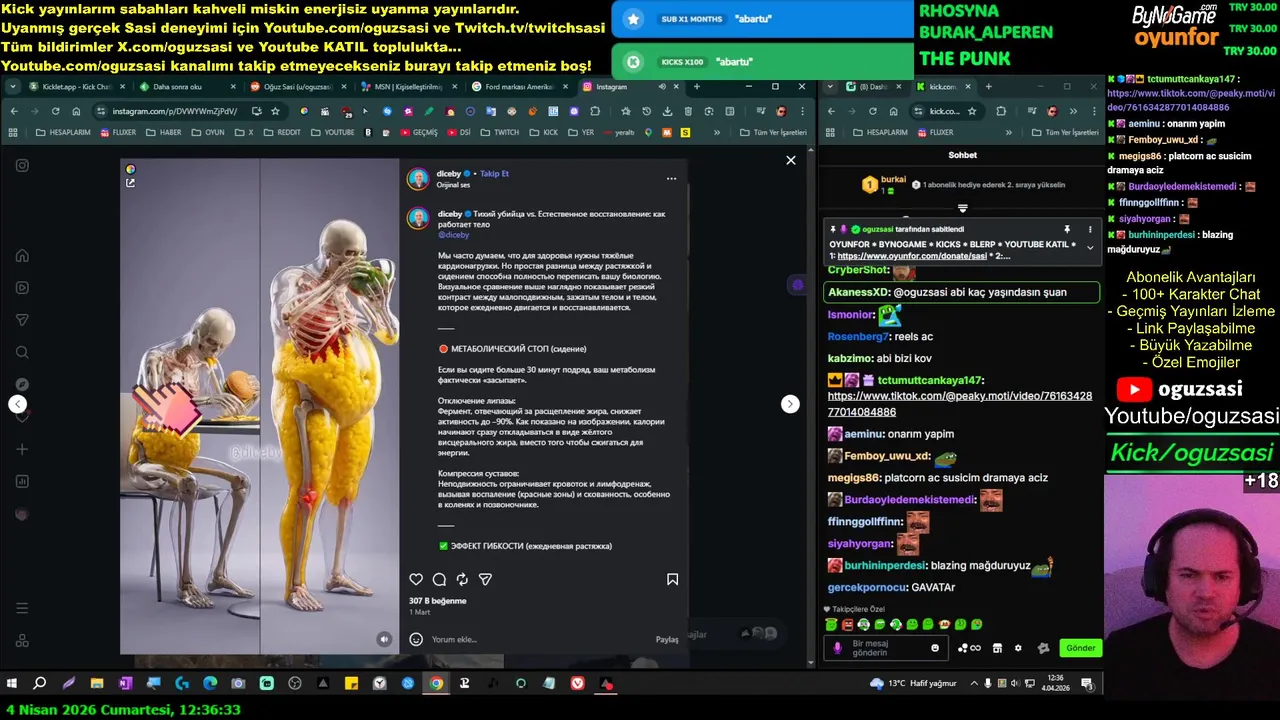Collapse the leaderboard arrow under burkai

[962, 208]
